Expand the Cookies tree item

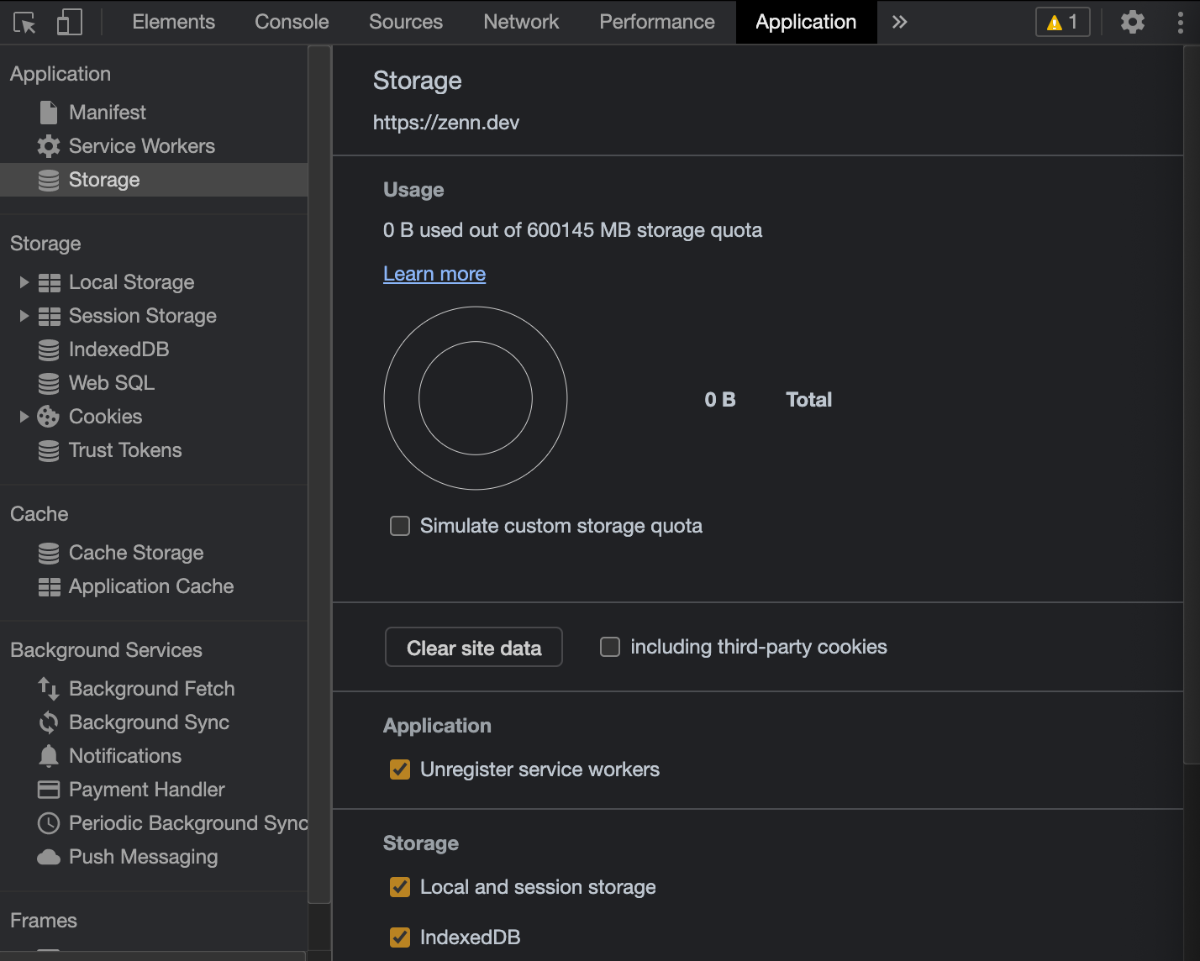[24, 417]
